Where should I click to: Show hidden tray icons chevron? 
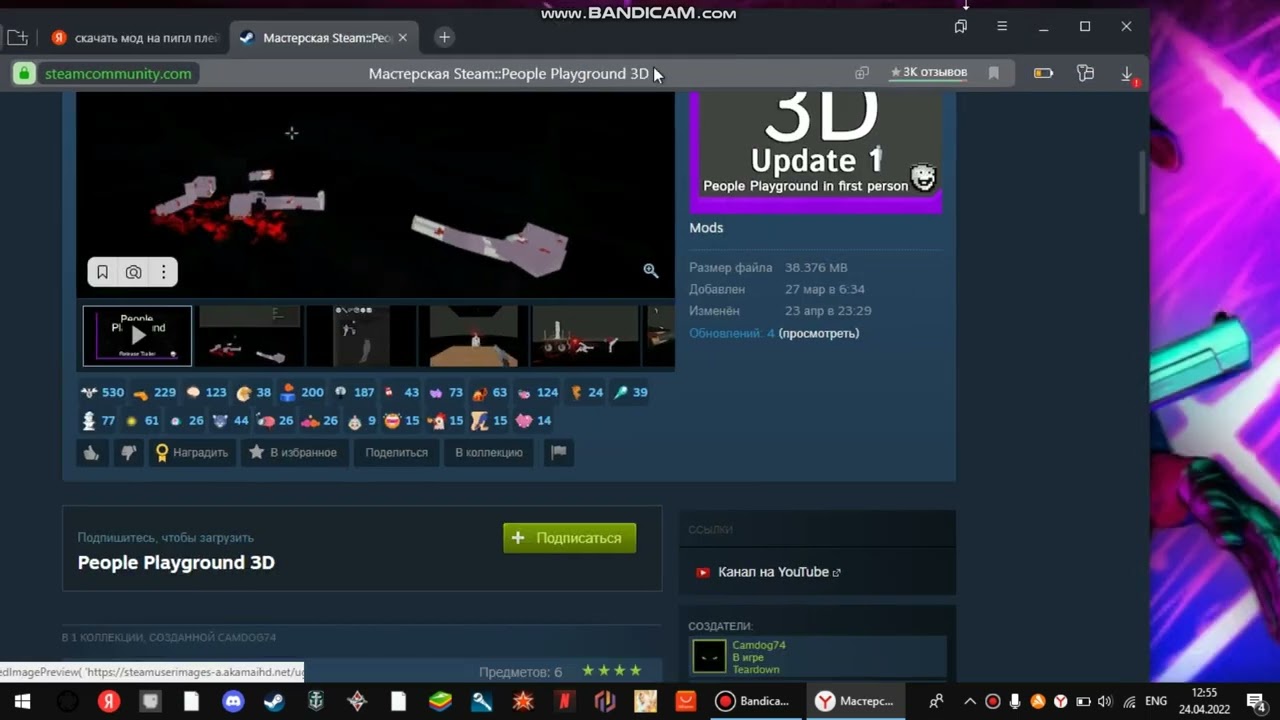click(969, 701)
